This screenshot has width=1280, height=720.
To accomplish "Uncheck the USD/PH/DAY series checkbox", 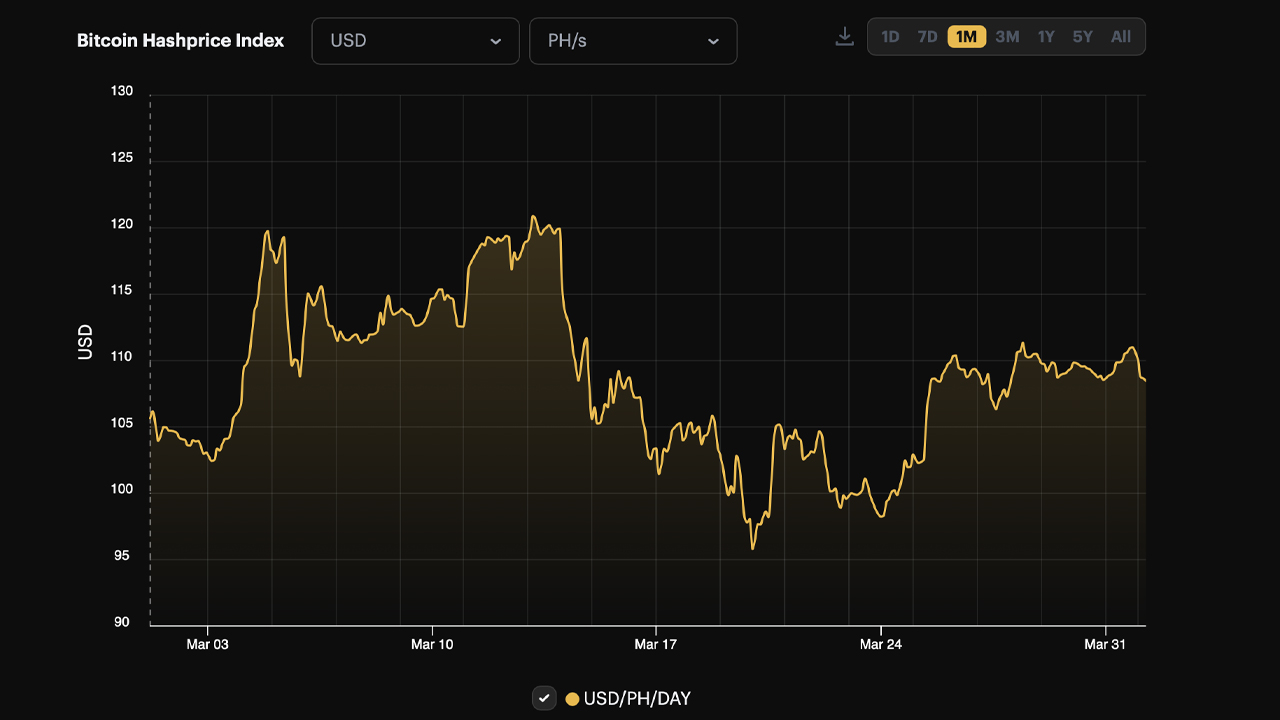I will [544, 698].
